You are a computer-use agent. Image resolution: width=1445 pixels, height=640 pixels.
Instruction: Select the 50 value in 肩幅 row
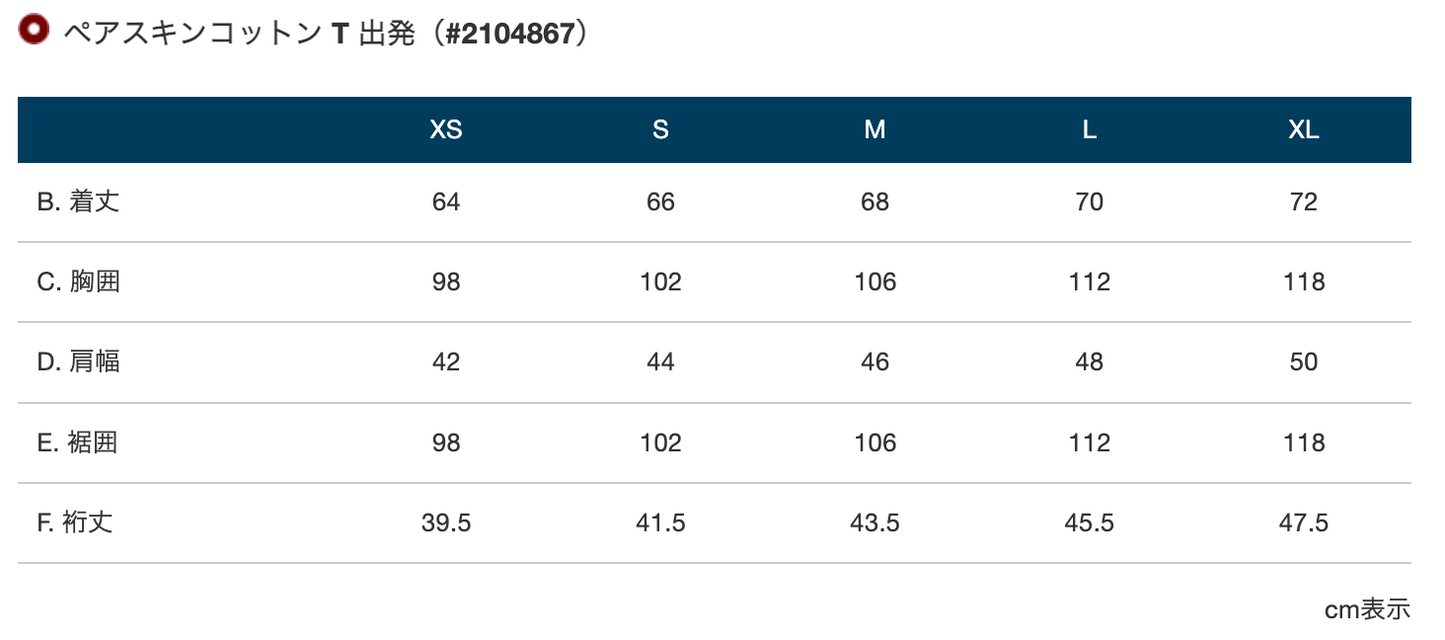[1304, 362]
